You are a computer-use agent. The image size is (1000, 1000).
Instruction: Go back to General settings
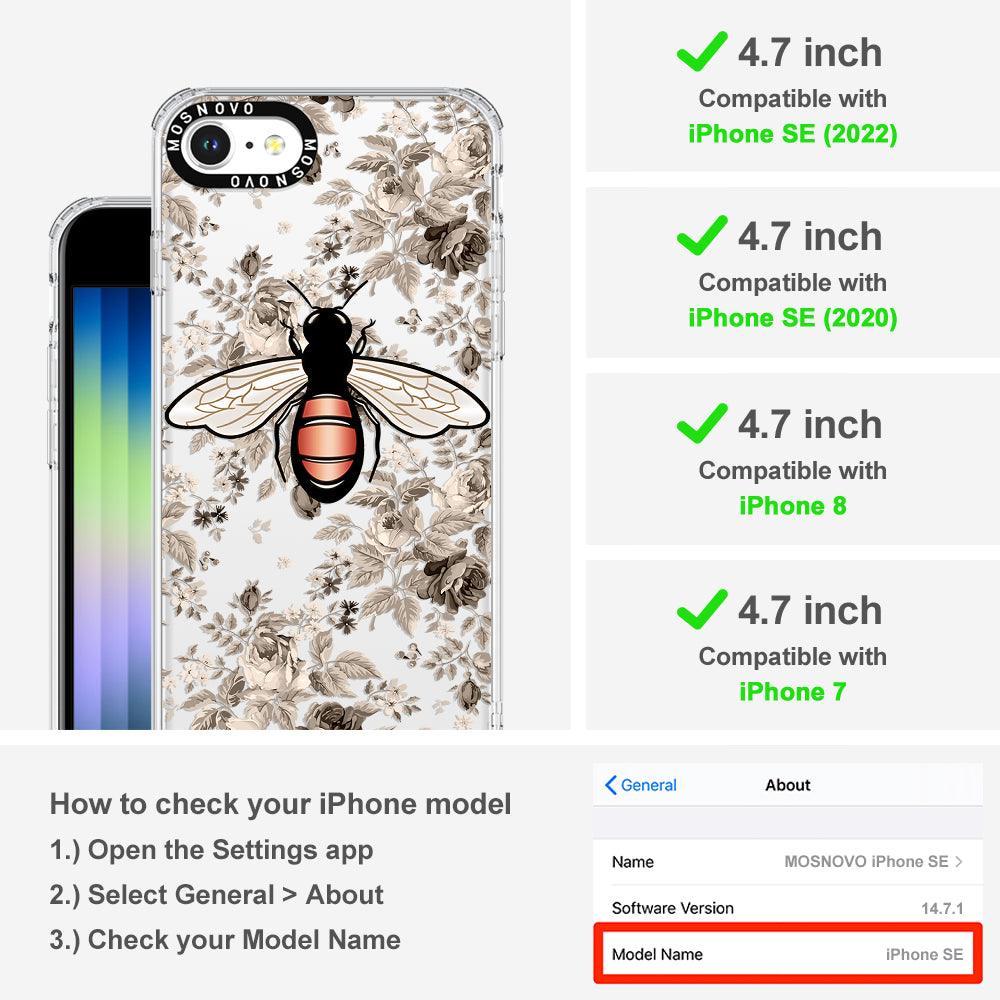641,785
